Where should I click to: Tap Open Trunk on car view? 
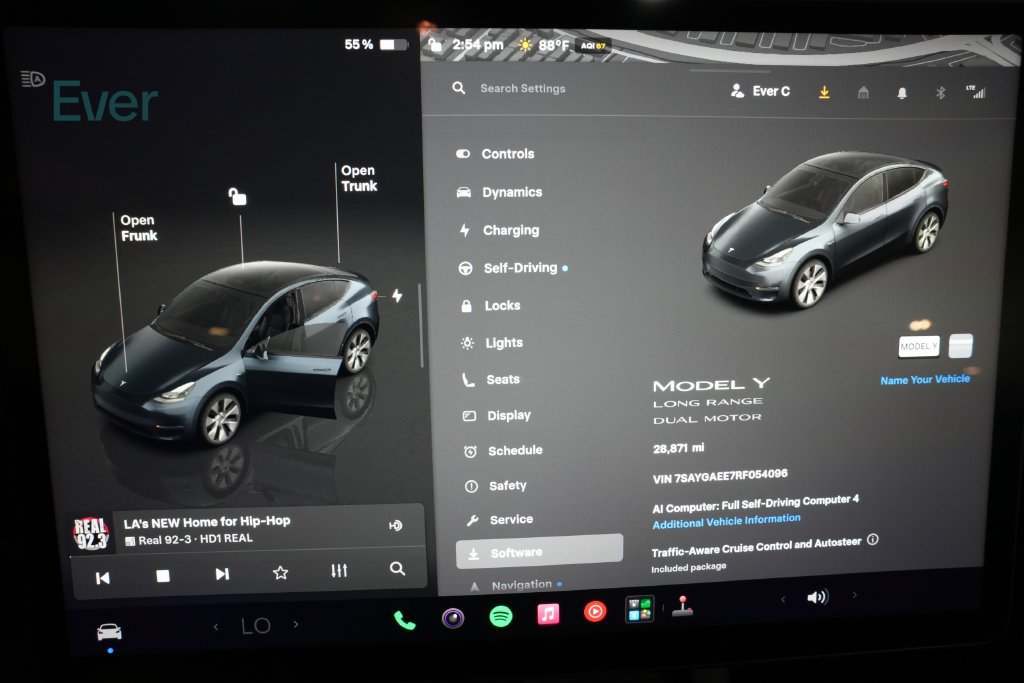click(x=359, y=178)
